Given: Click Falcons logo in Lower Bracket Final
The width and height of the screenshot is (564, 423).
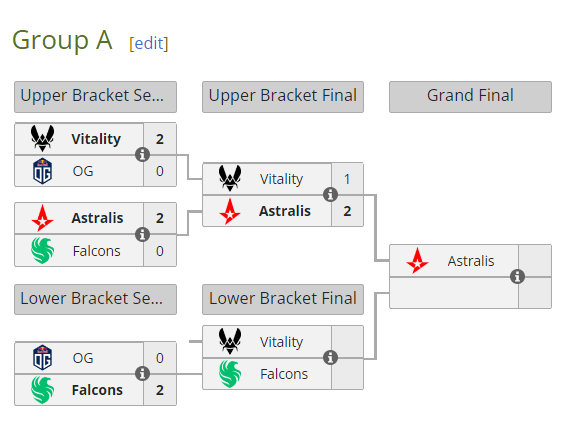Looking at the screenshot, I should click(x=230, y=374).
